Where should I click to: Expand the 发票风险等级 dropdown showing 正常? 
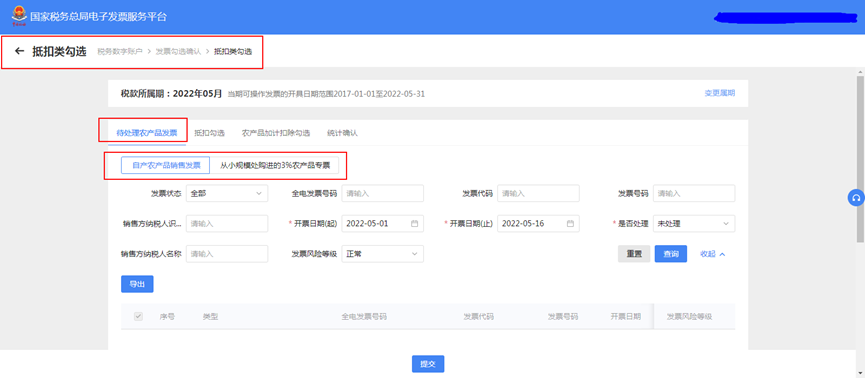click(382, 254)
